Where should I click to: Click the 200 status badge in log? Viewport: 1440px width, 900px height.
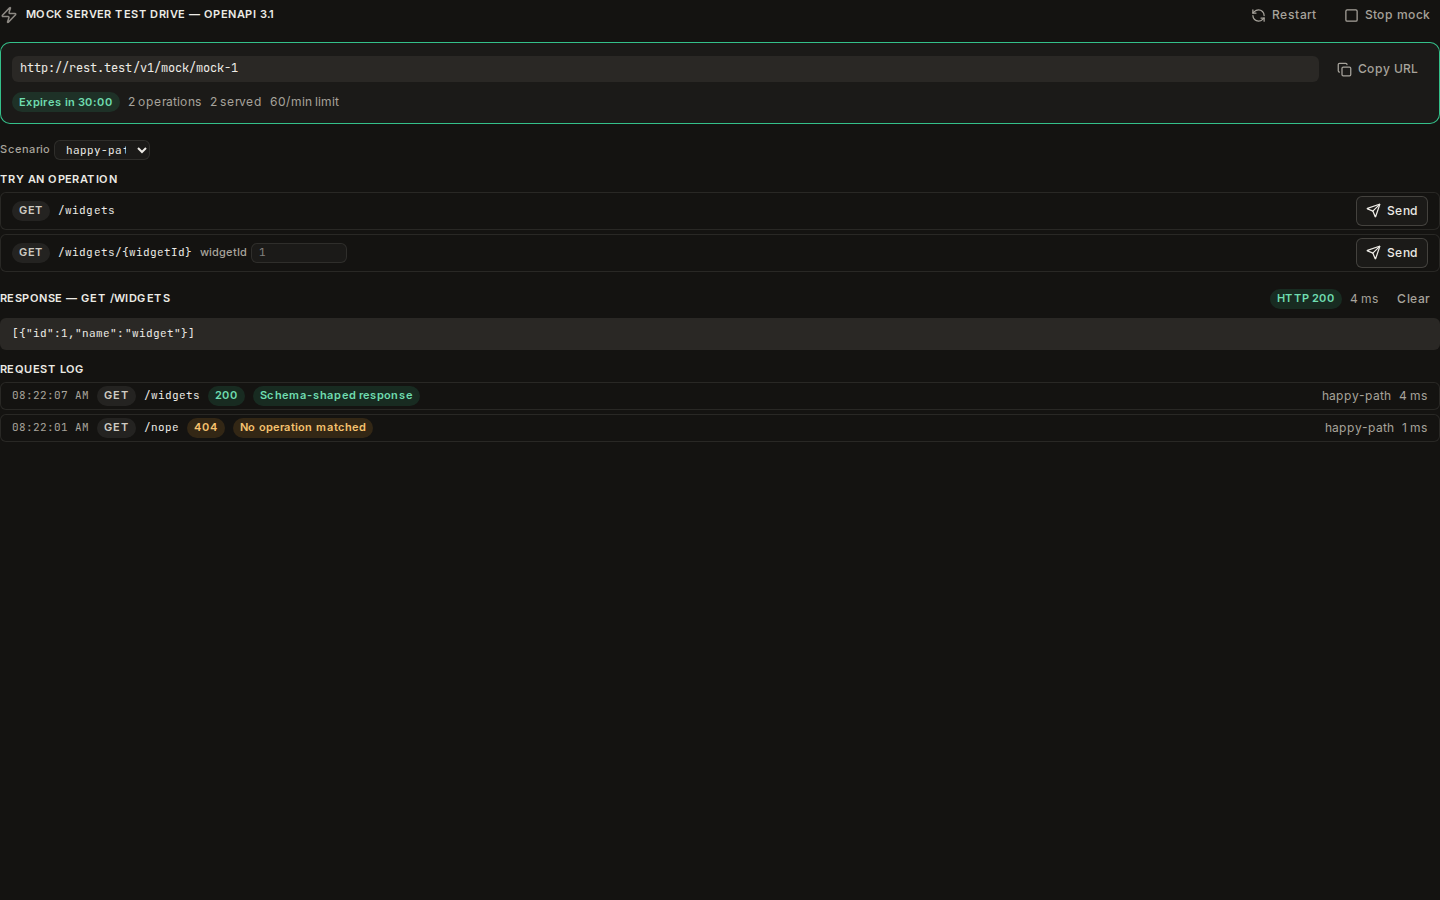tap(226, 396)
